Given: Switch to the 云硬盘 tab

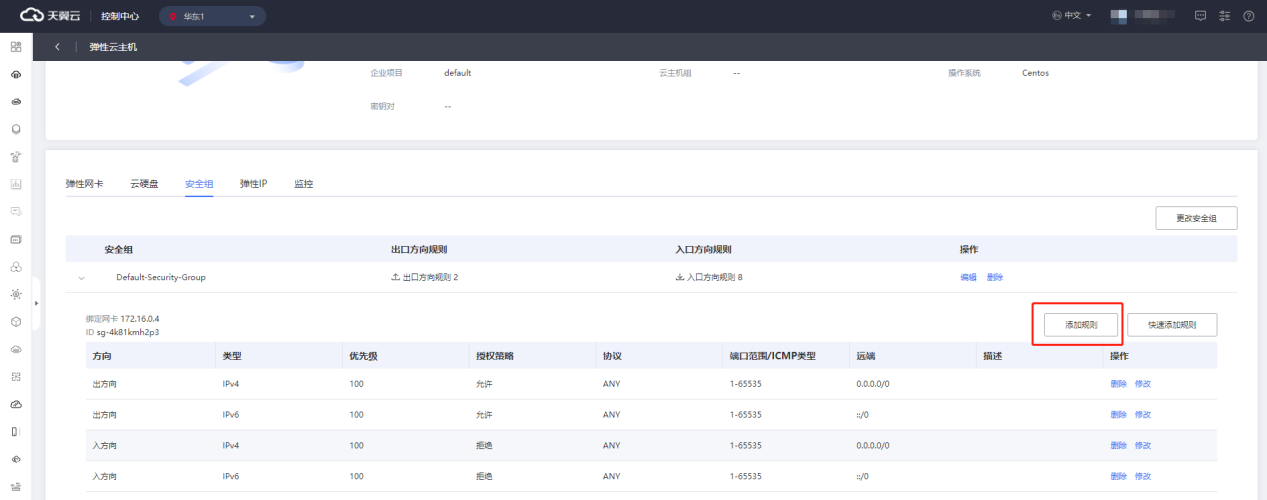Looking at the screenshot, I should (x=144, y=184).
